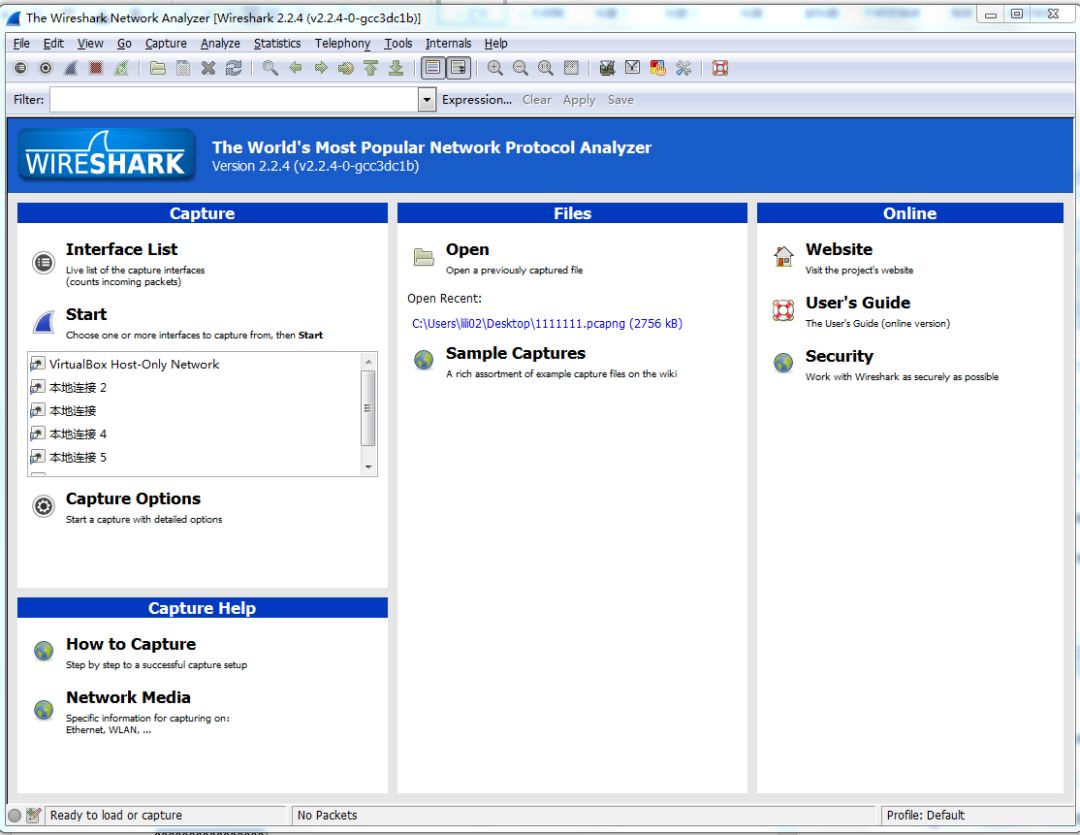
Task: Open help lifebuoy toolbar icon
Action: (720, 68)
